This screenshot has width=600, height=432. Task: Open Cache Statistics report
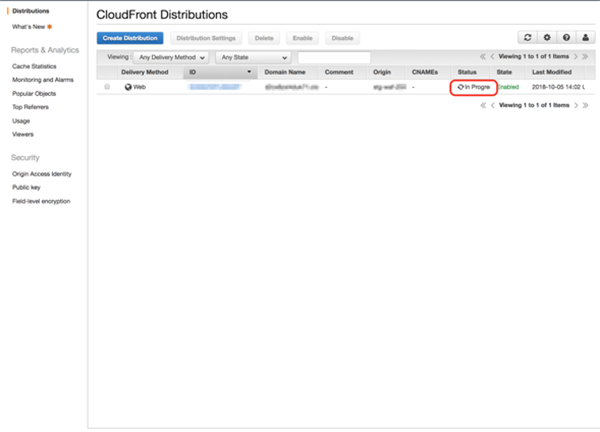(x=34, y=67)
